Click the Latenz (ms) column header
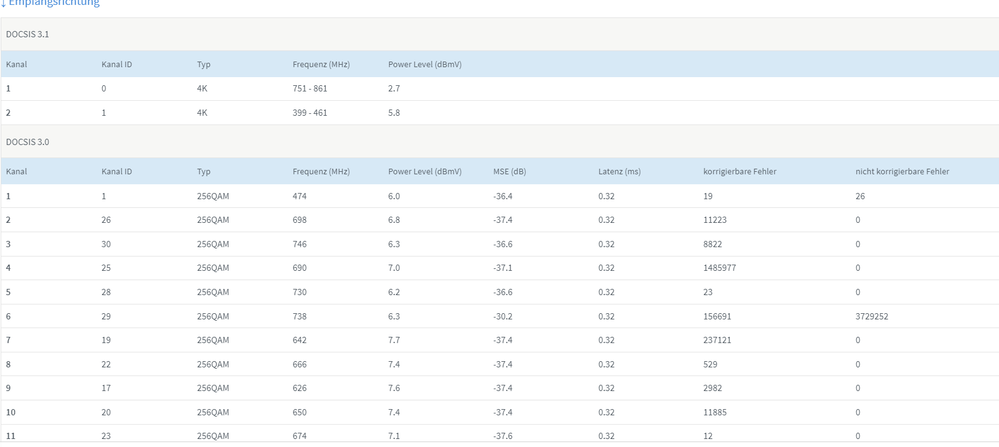 pyautogui.click(x=619, y=172)
